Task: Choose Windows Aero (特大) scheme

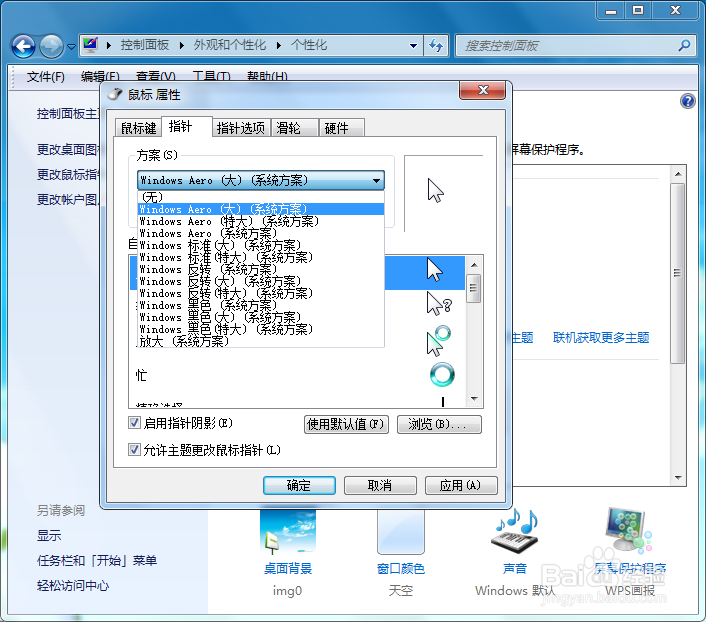Action: pyautogui.click(x=261, y=221)
